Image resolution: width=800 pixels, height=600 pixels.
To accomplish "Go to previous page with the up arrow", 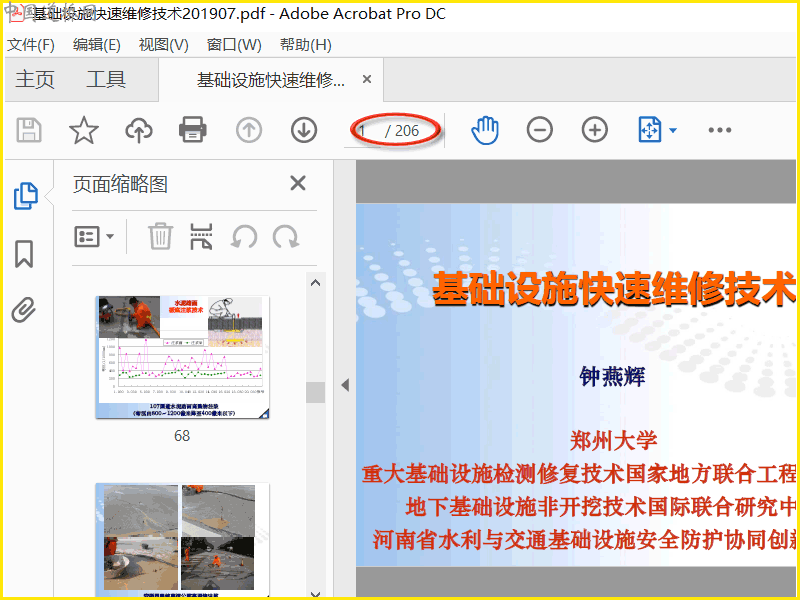I will click(x=249, y=130).
